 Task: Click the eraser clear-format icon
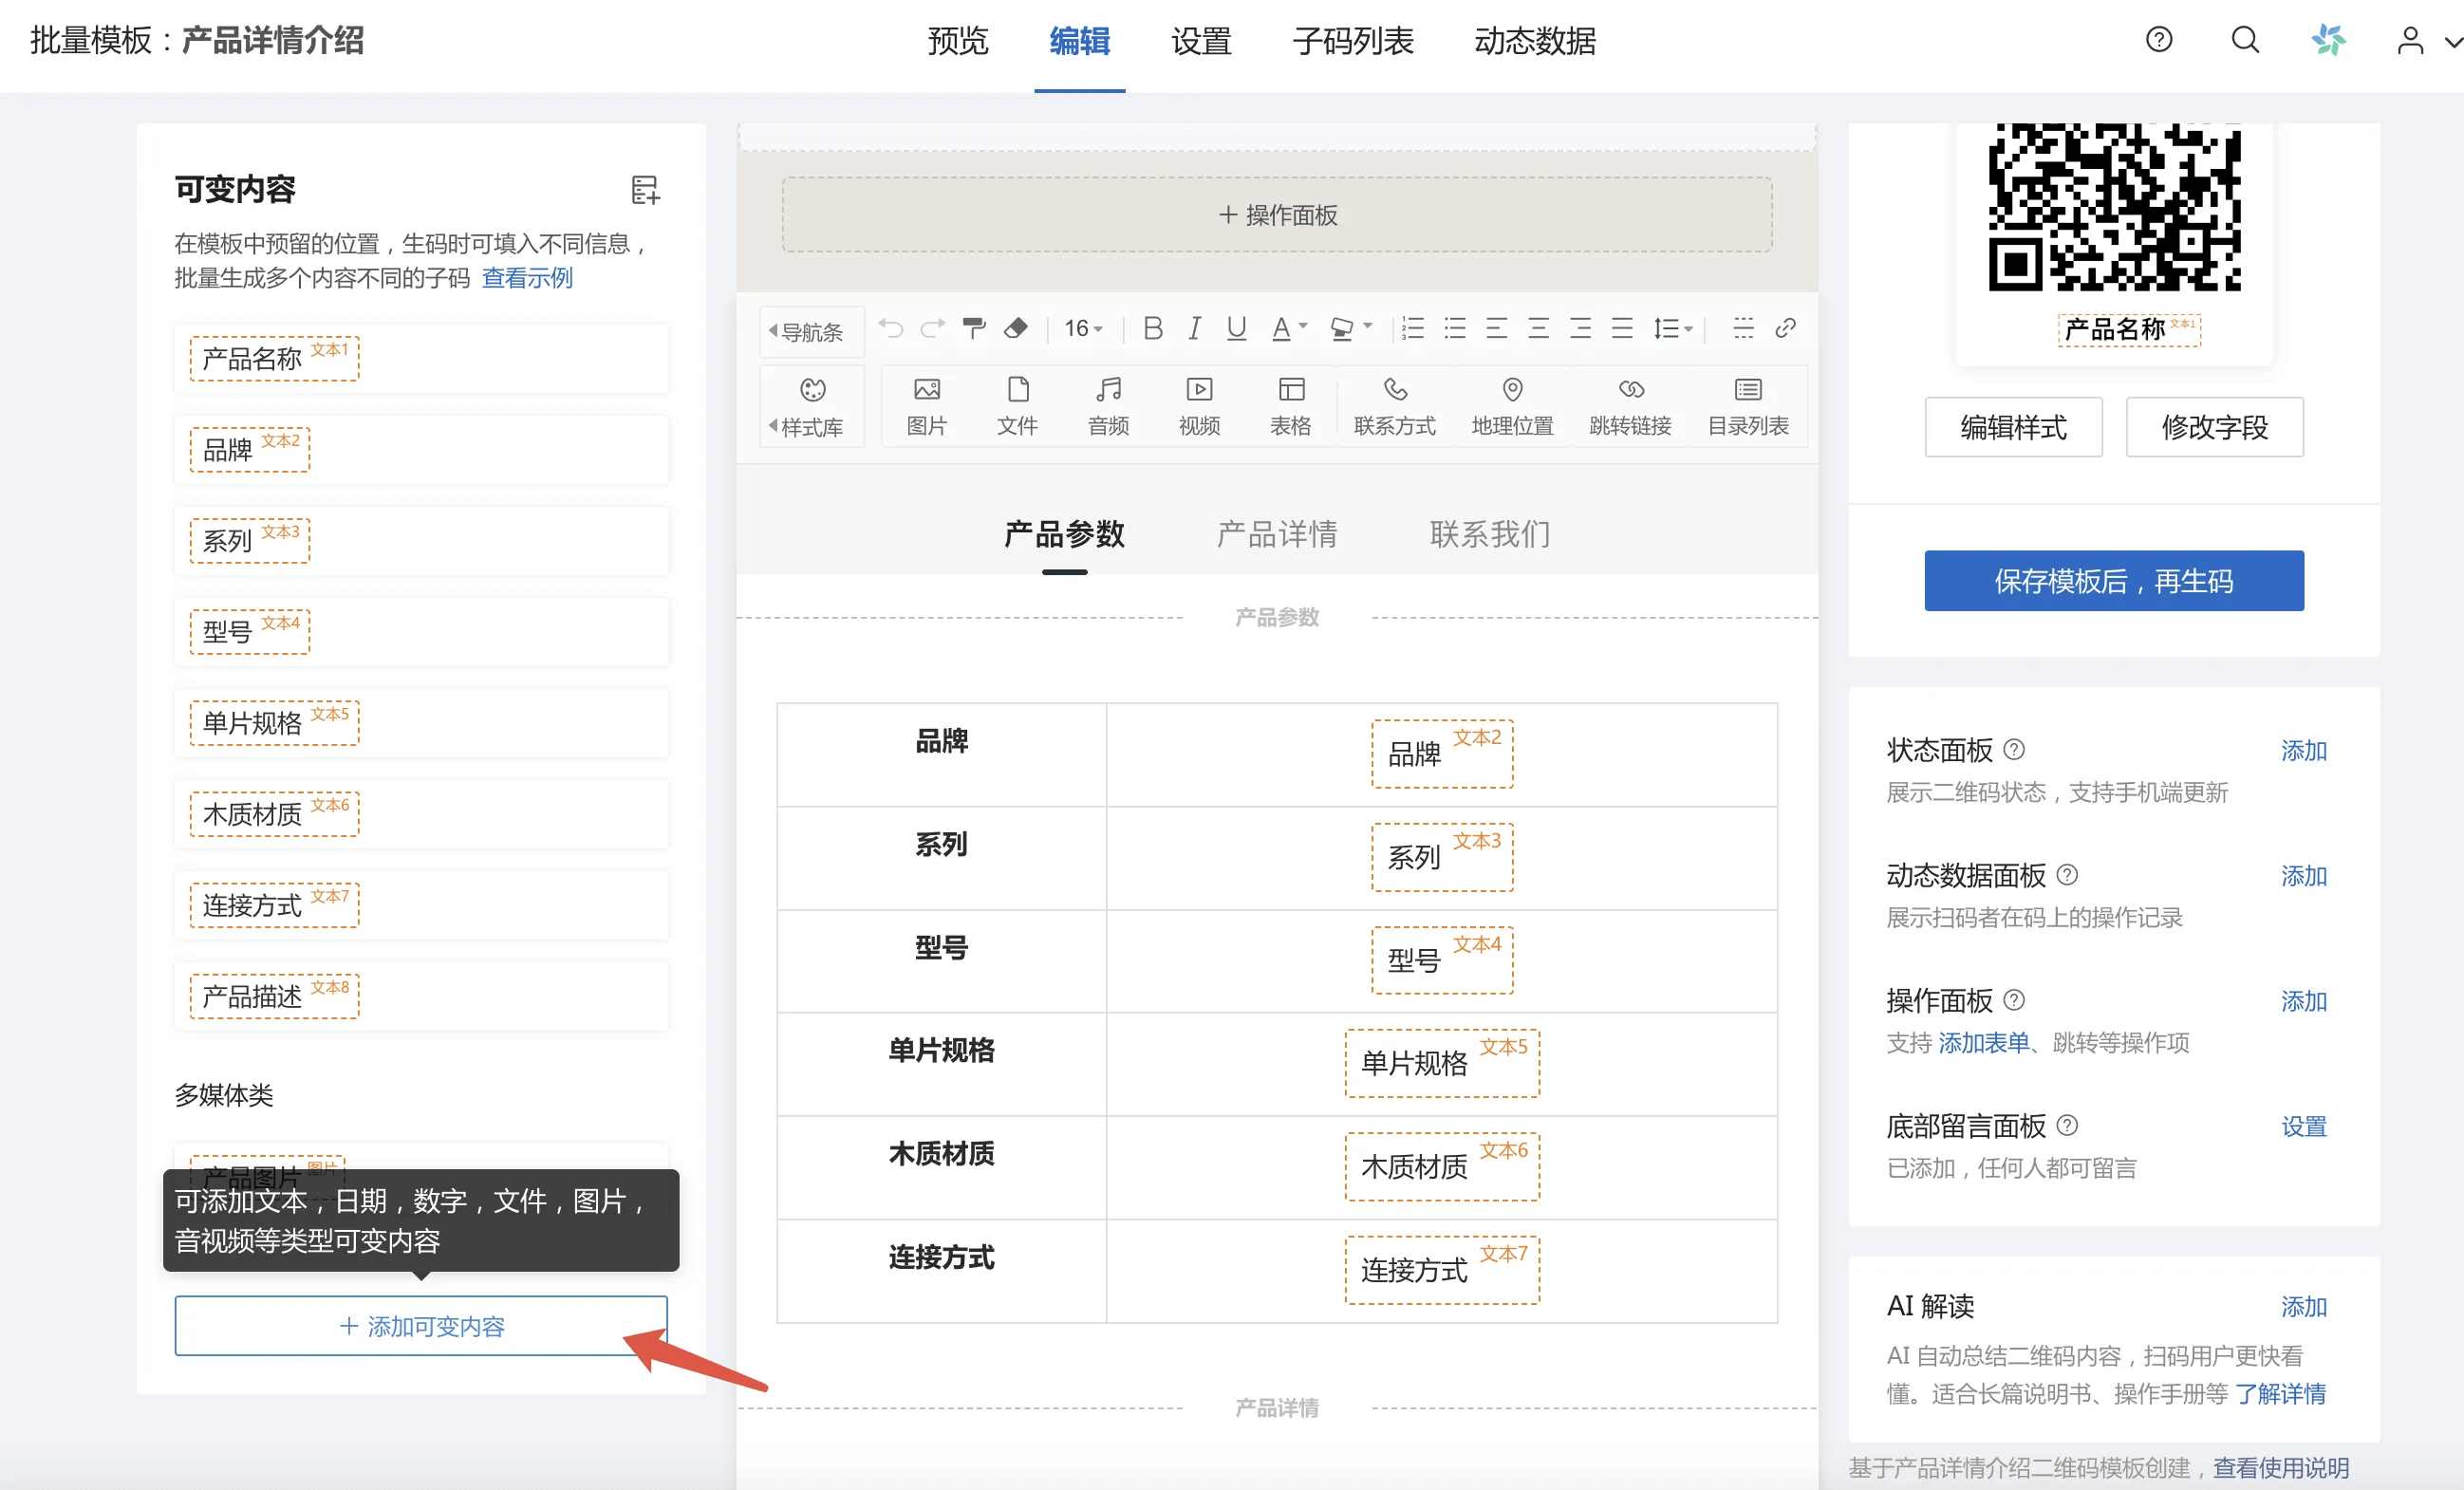click(x=1016, y=328)
